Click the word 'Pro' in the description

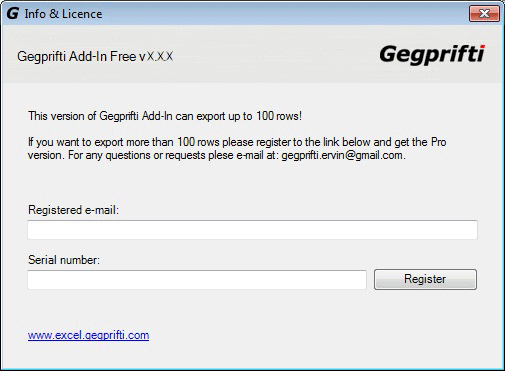coord(439,142)
